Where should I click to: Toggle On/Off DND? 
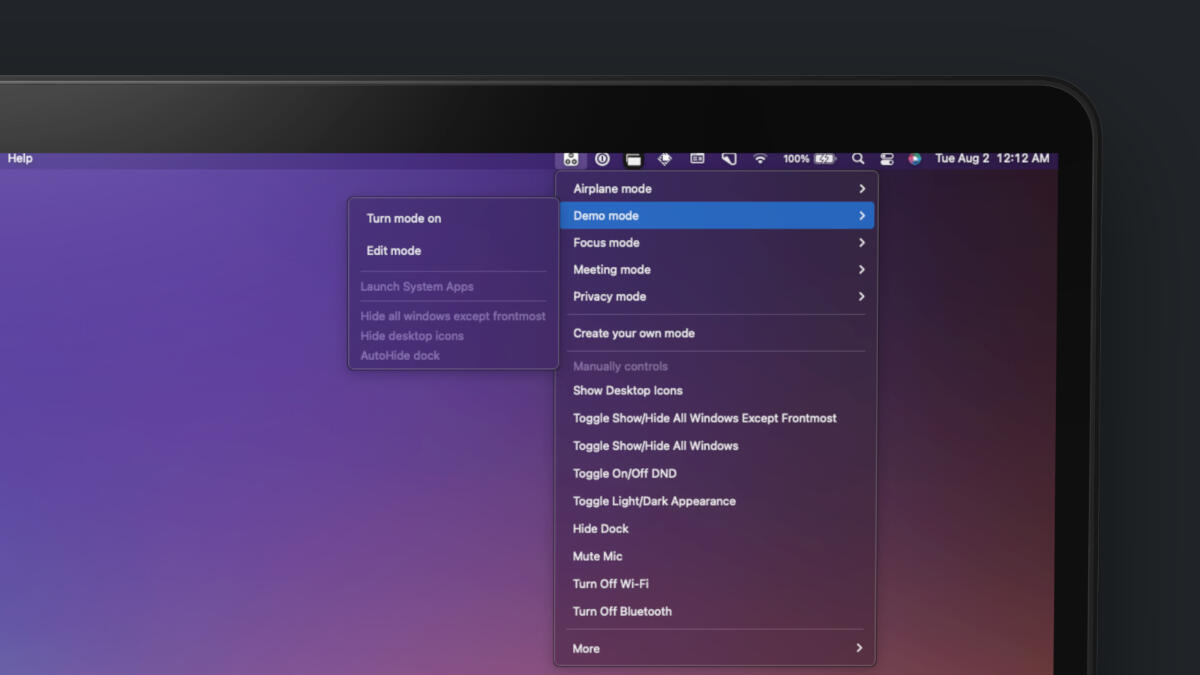click(624, 474)
